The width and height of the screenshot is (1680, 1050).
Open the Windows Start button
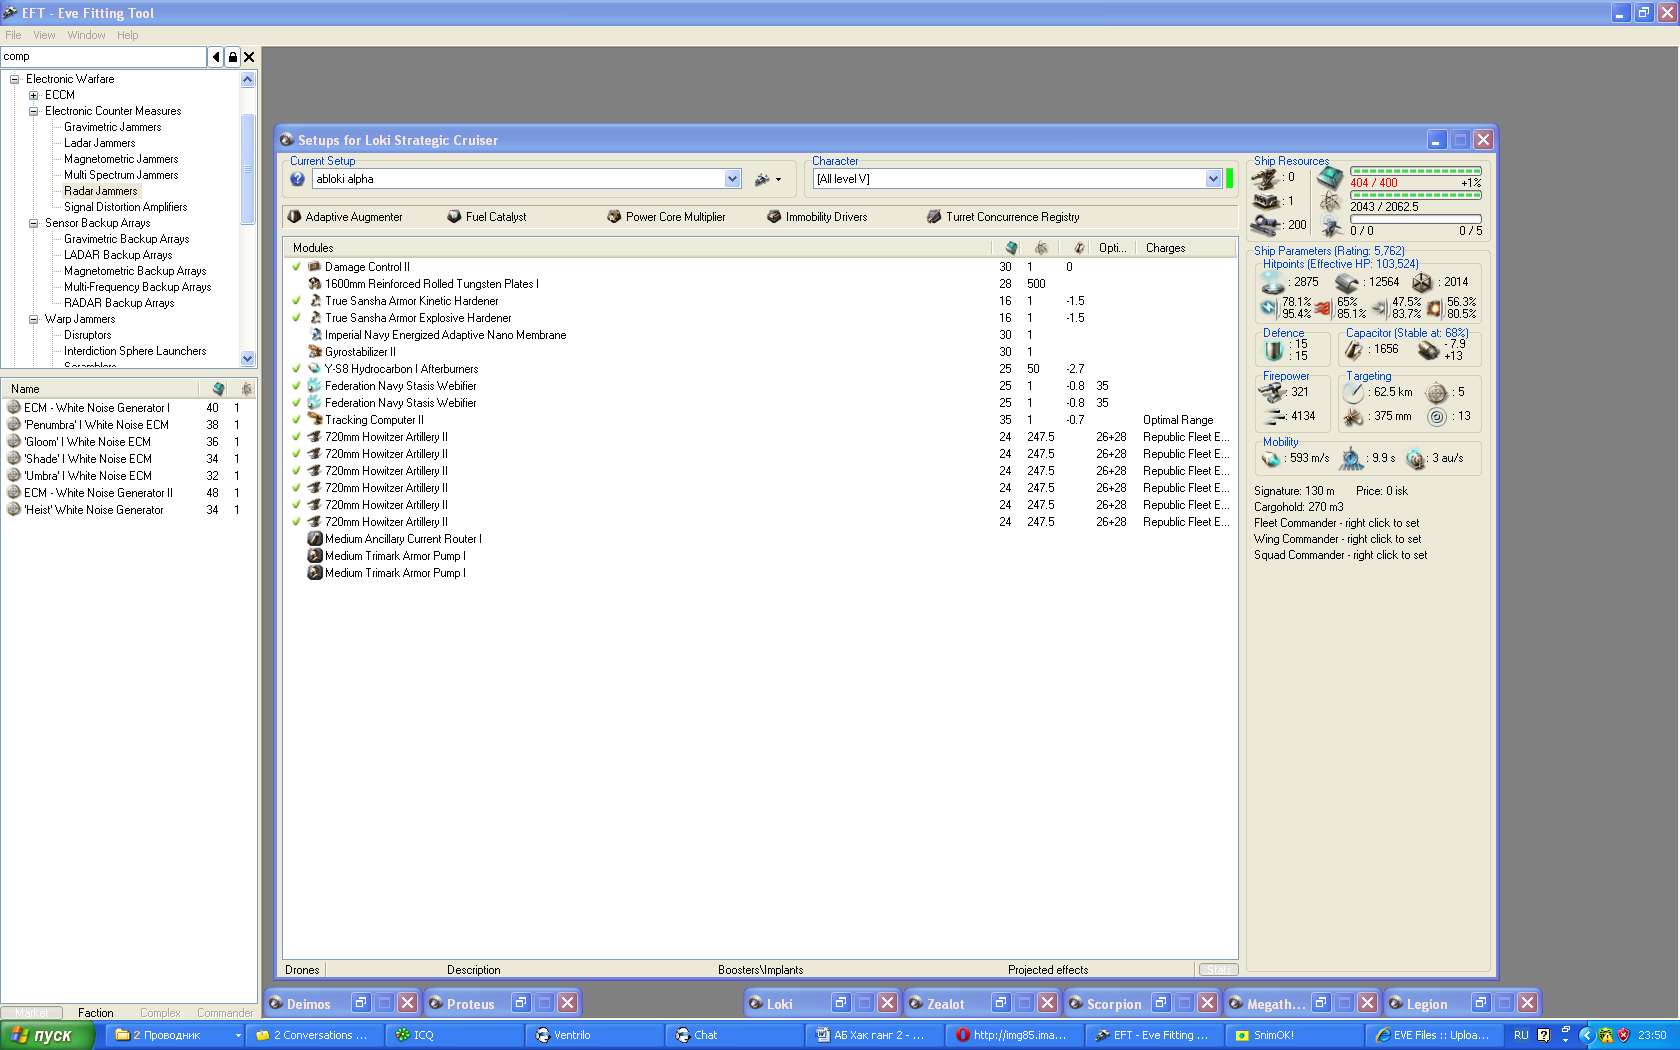[x=47, y=1035]
